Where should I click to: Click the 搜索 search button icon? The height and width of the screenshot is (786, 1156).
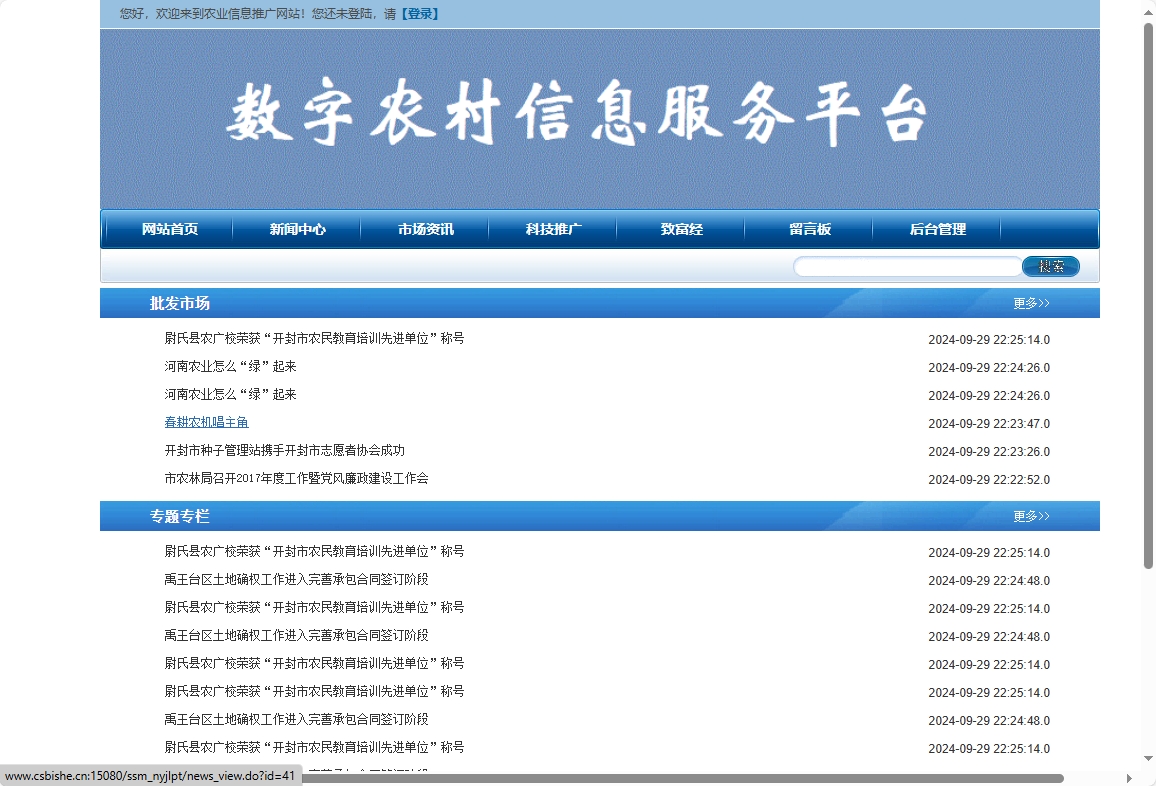click(1050, 266)
